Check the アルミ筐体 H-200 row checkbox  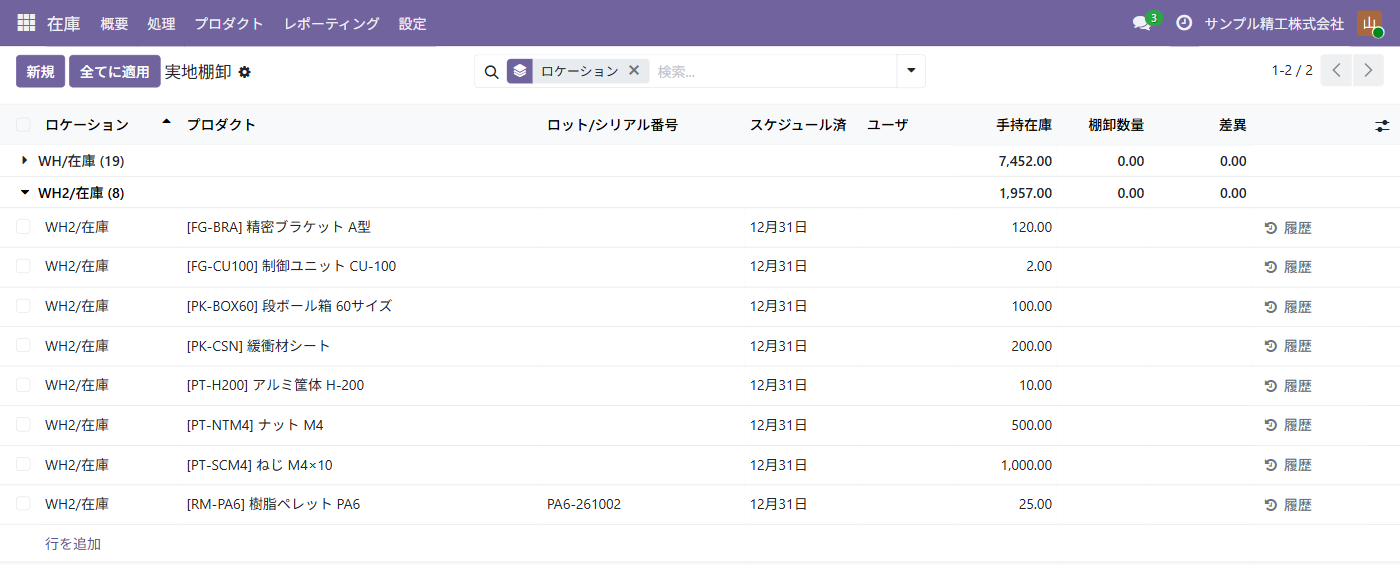[x=23, y=385]
